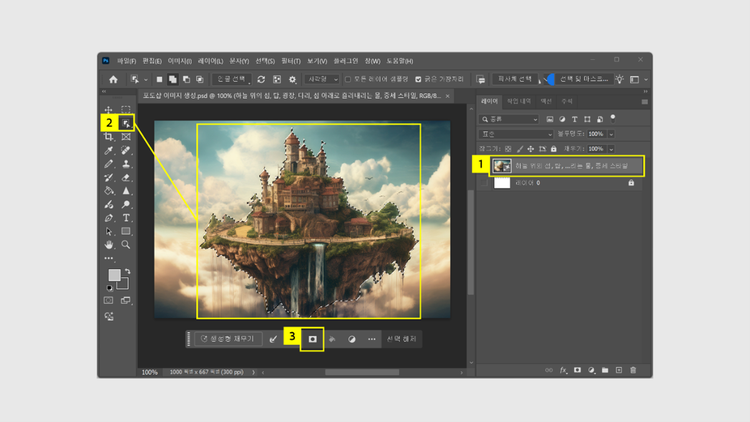Select the Move tool
Screen dimensions: 750x422
click(109, 109)
